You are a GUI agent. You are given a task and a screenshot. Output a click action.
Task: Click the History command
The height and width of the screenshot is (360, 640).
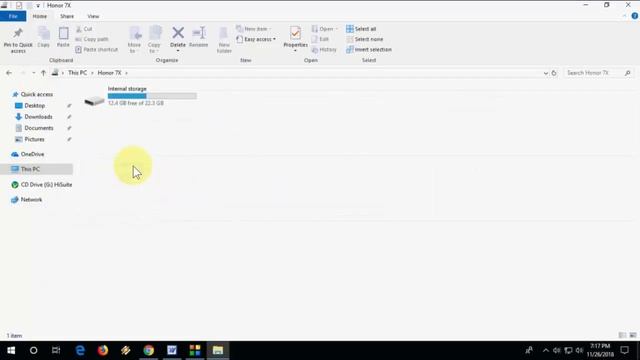click(324, 49)
